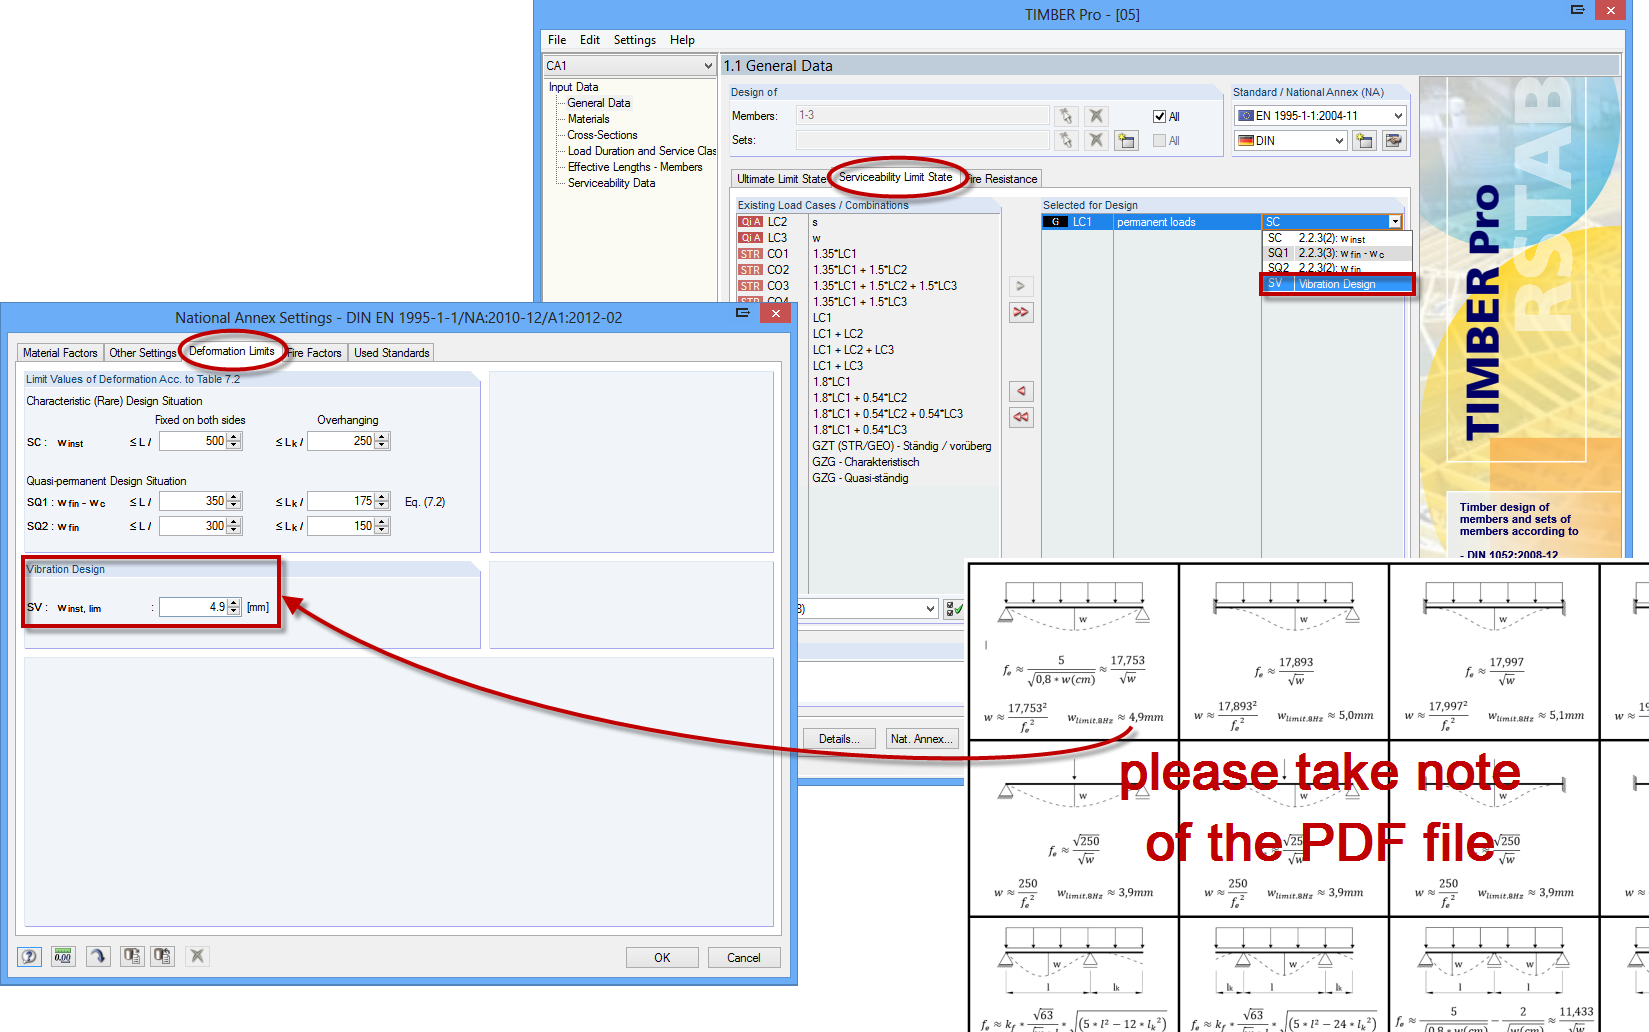1649x1032 pixels.
Task: Click Cancel in National Annex Settings
Action: pyautogui.click(x=744, y=958)
